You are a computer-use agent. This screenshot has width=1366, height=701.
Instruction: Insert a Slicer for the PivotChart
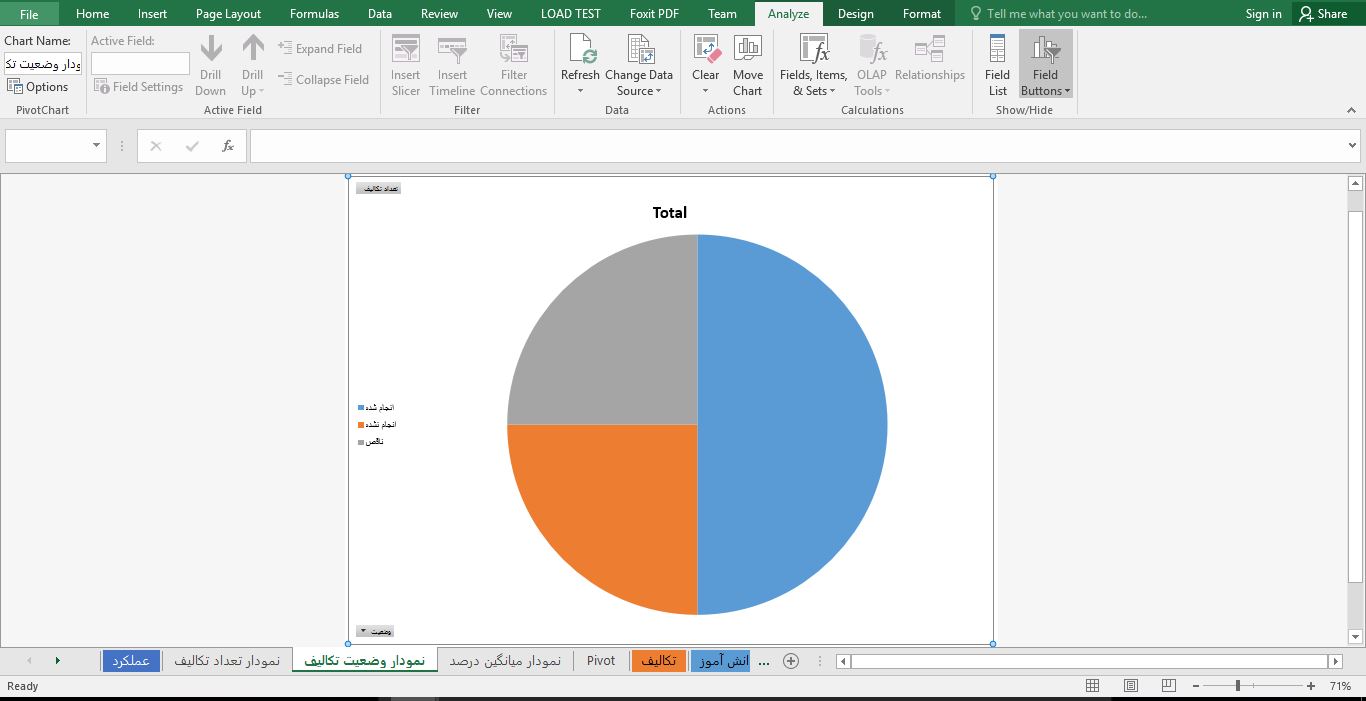tap(406, 66)
